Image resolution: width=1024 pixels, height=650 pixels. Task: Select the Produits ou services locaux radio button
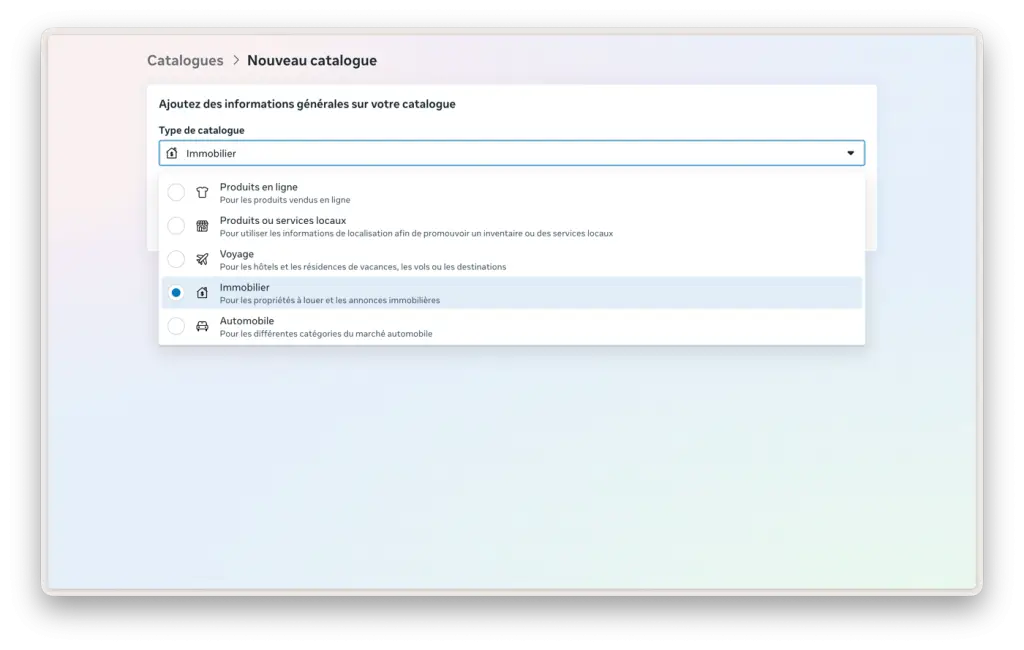176,226
